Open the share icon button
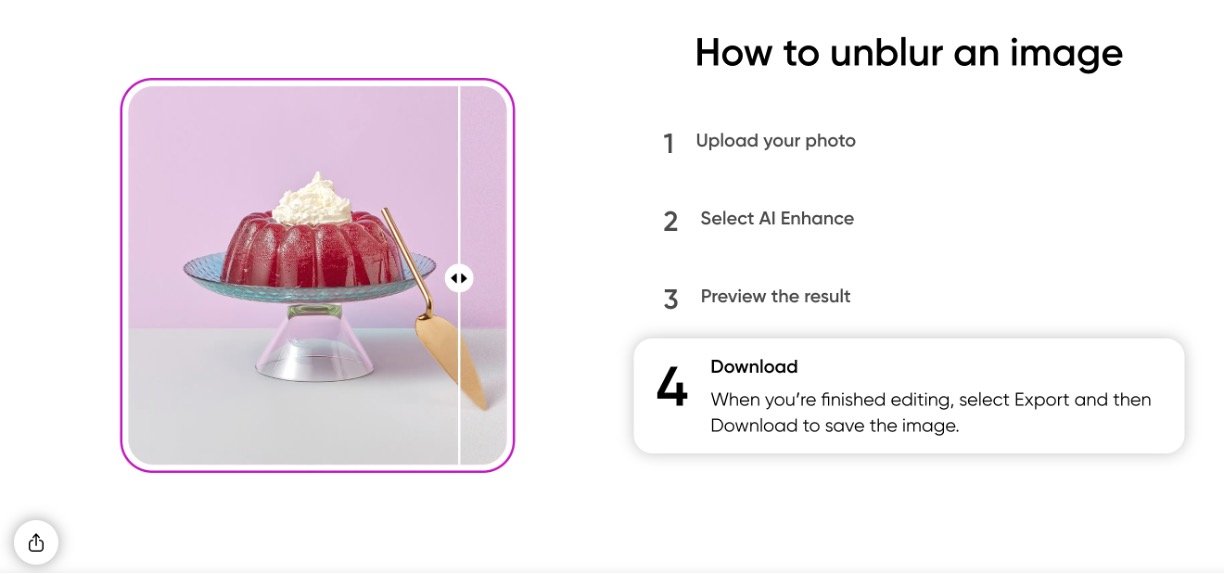The height and width of the screenshot is (574, 1224). click(36, 543)
